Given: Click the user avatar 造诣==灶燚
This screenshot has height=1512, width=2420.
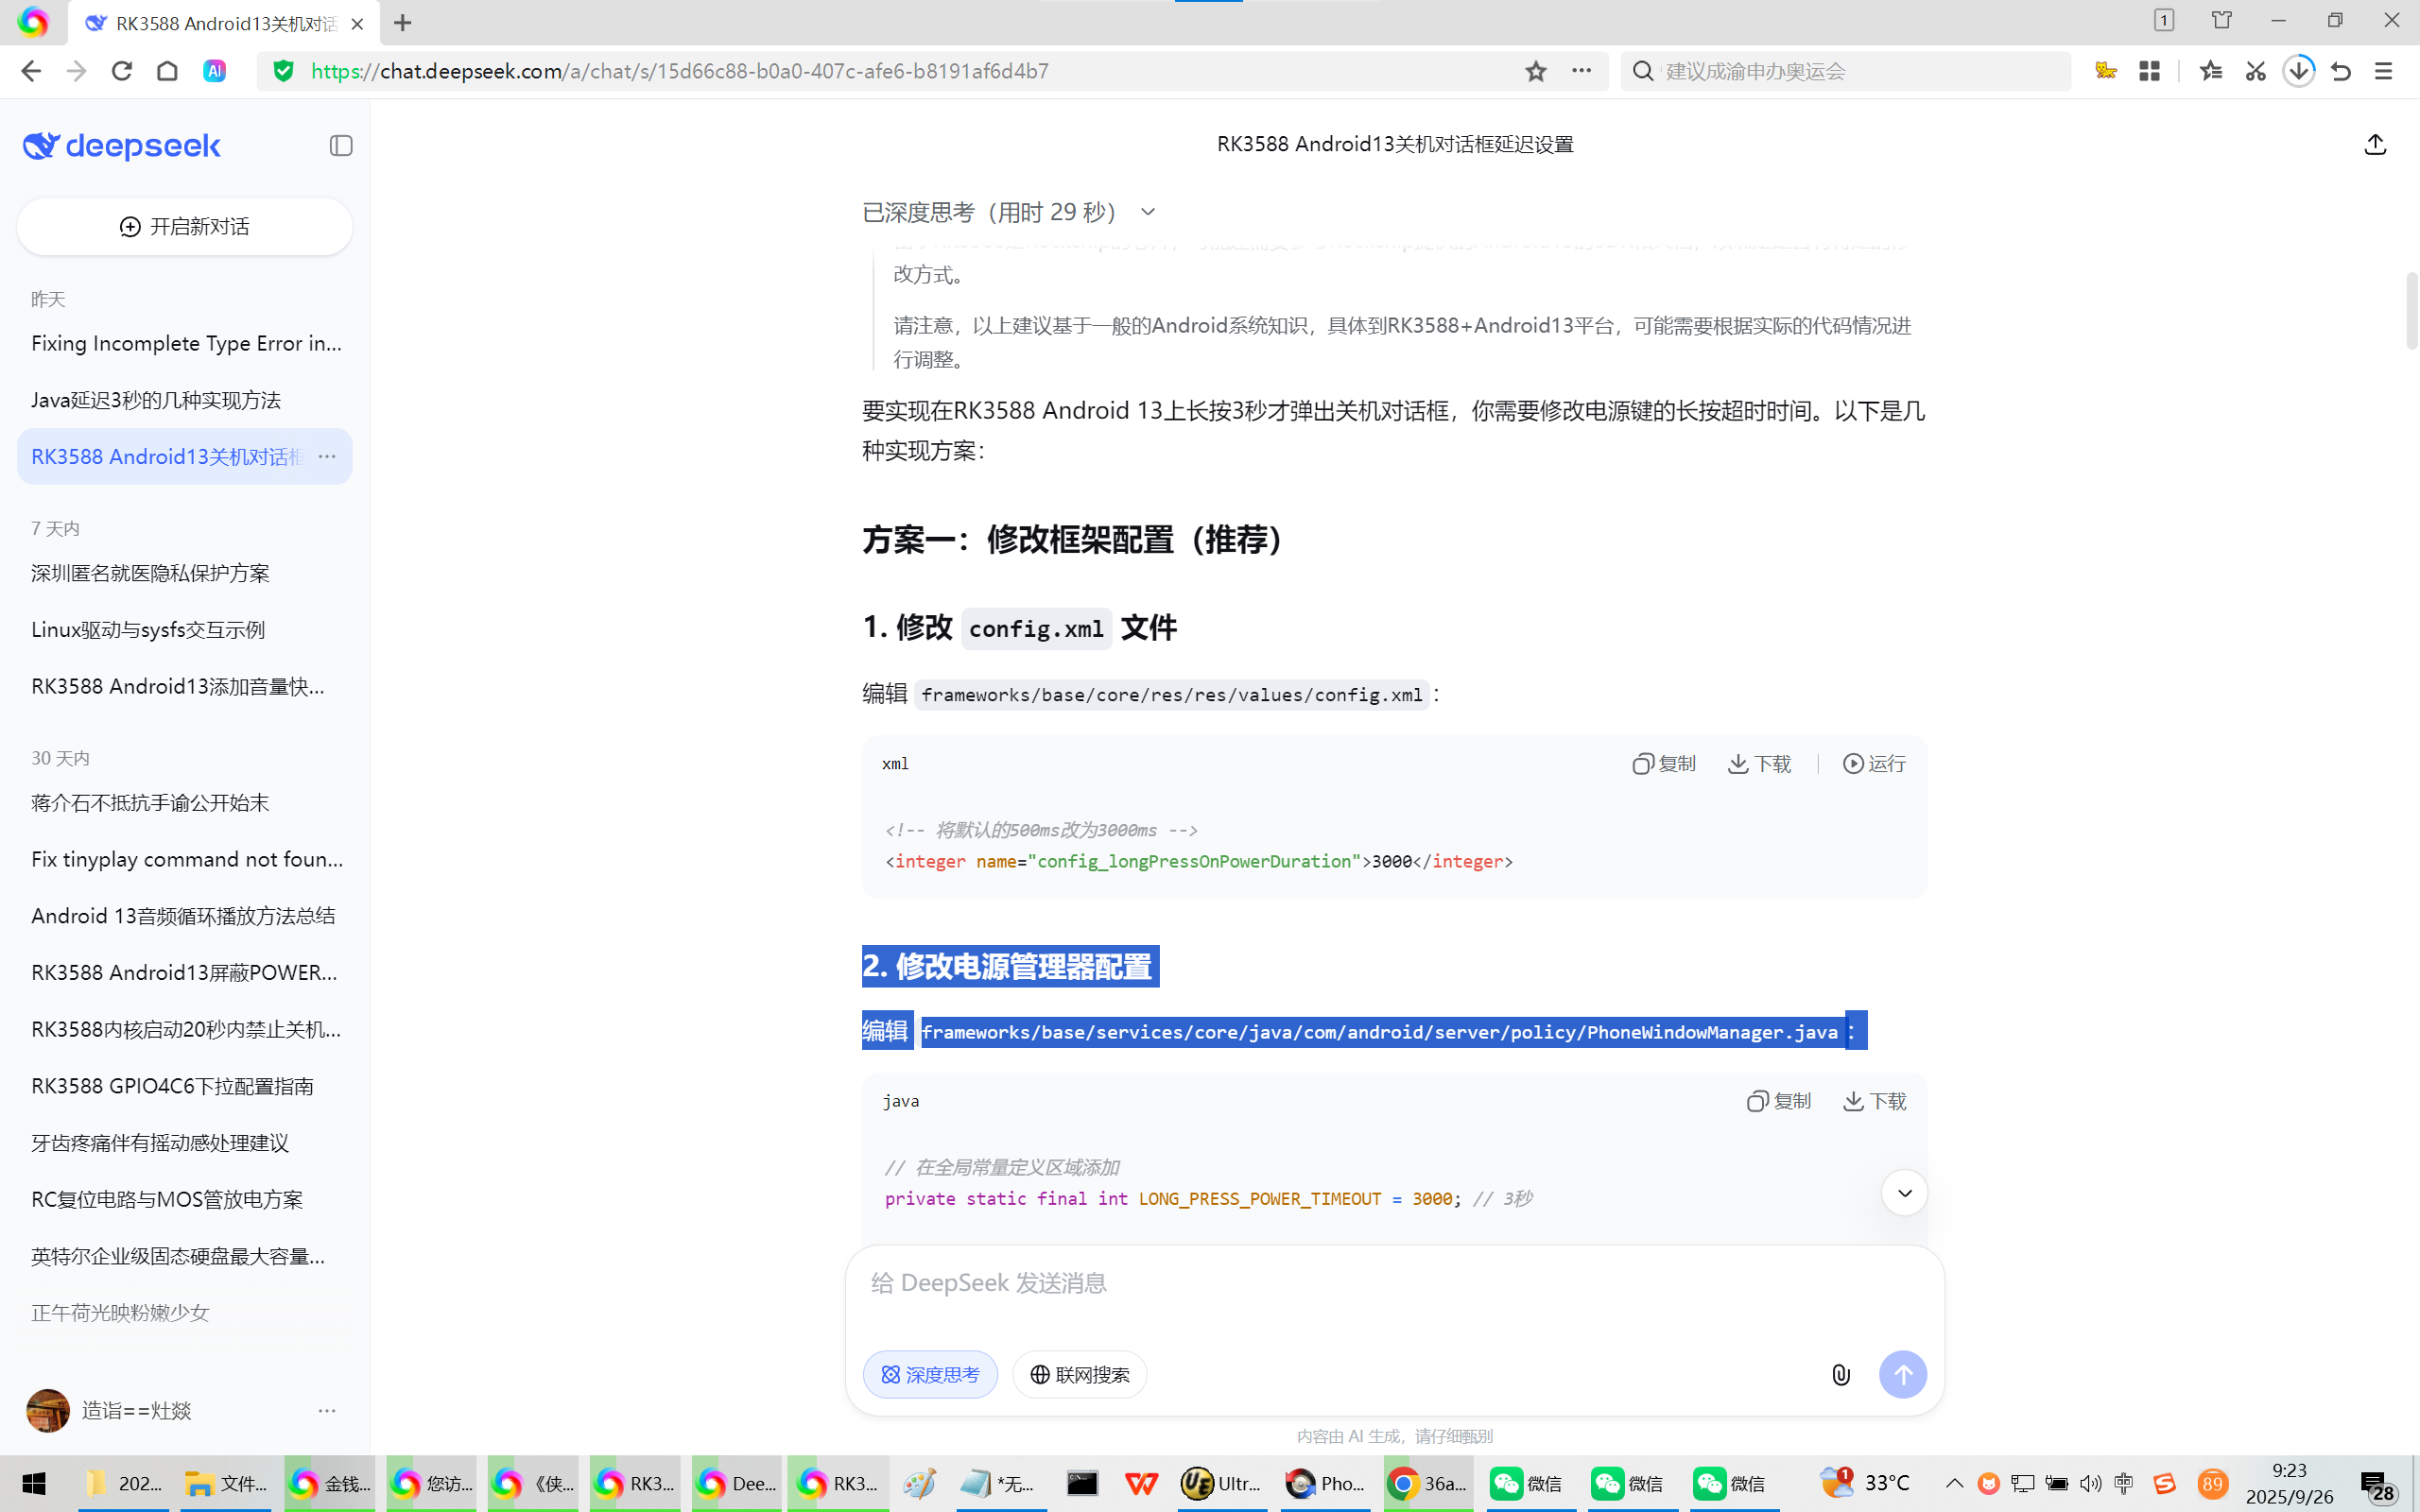Looking at the screenshot, I should tap(48, 1411).
